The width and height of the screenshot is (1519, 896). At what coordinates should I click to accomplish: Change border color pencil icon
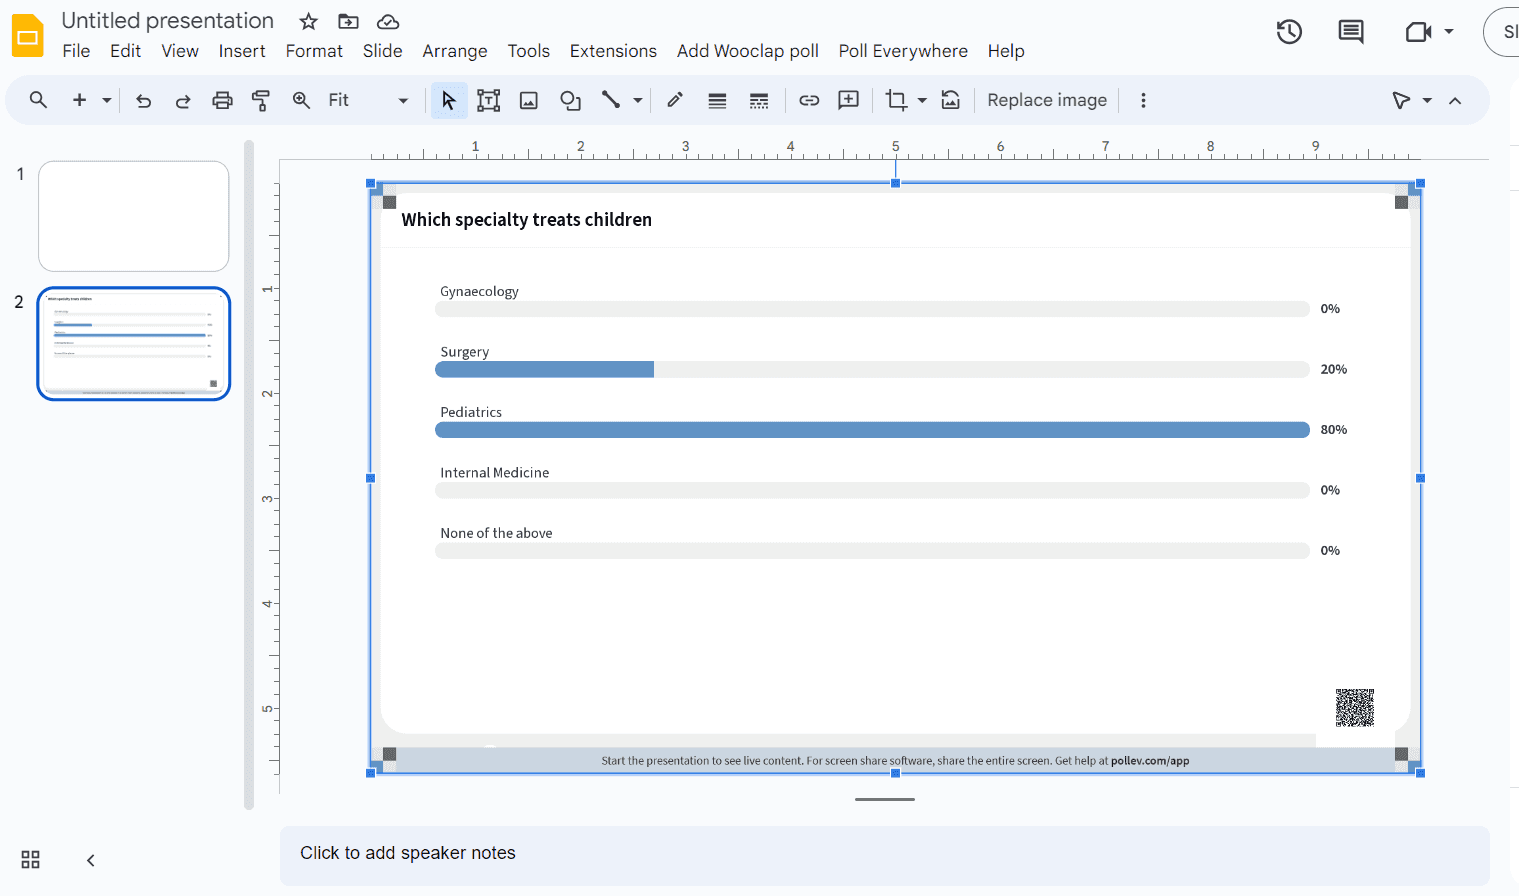tap(675, 100)
